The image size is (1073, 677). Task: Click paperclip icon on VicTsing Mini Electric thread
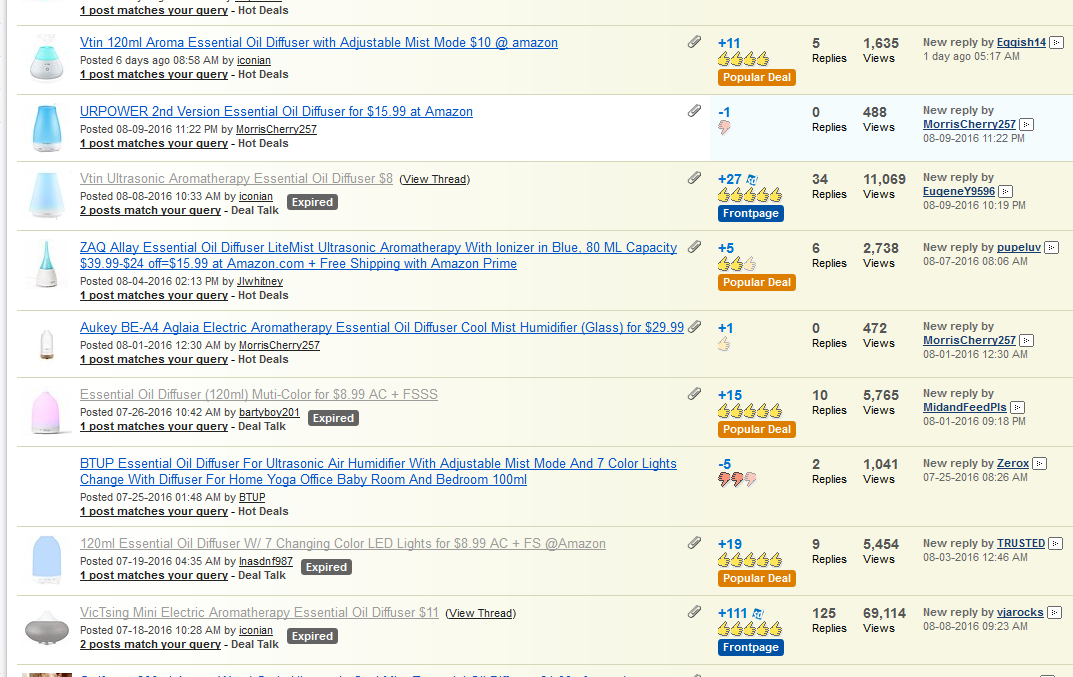(694, 611)
